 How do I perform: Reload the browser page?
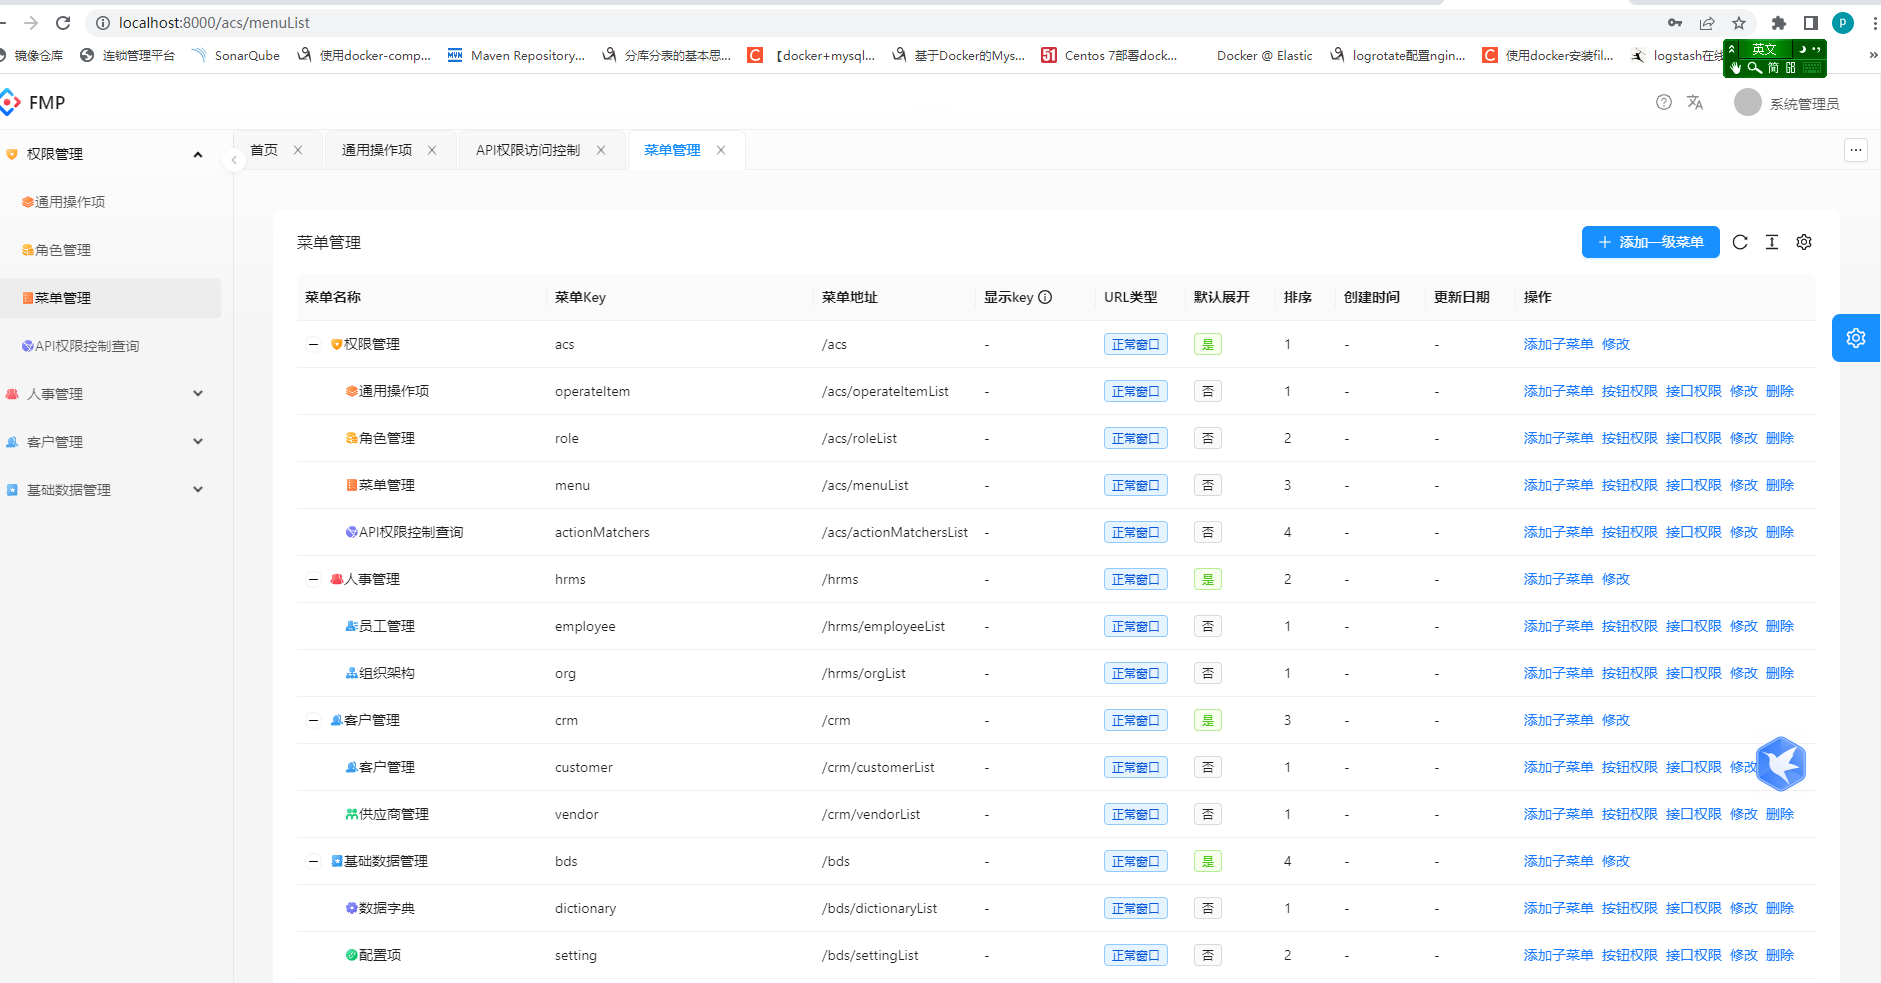[x=63, y=22]
